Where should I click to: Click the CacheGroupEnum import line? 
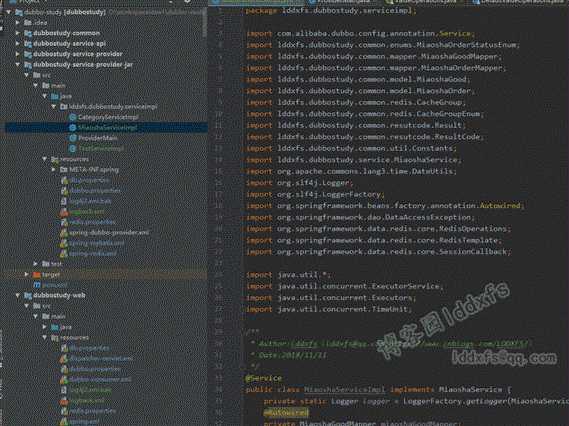365,114
